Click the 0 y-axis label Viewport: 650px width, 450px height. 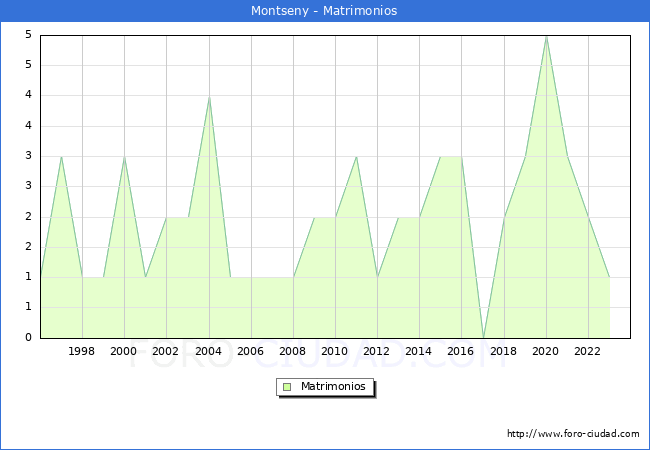pyautogui.click(x=28, y=337)
